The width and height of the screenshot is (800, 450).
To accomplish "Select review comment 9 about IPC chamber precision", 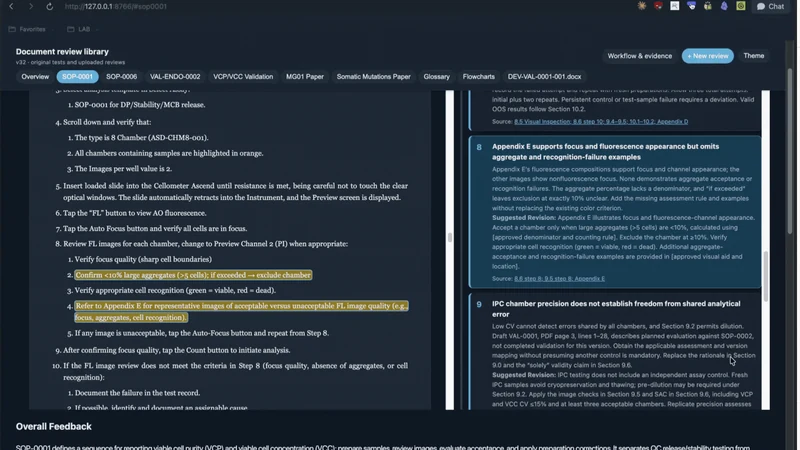I will coord(615,352).
